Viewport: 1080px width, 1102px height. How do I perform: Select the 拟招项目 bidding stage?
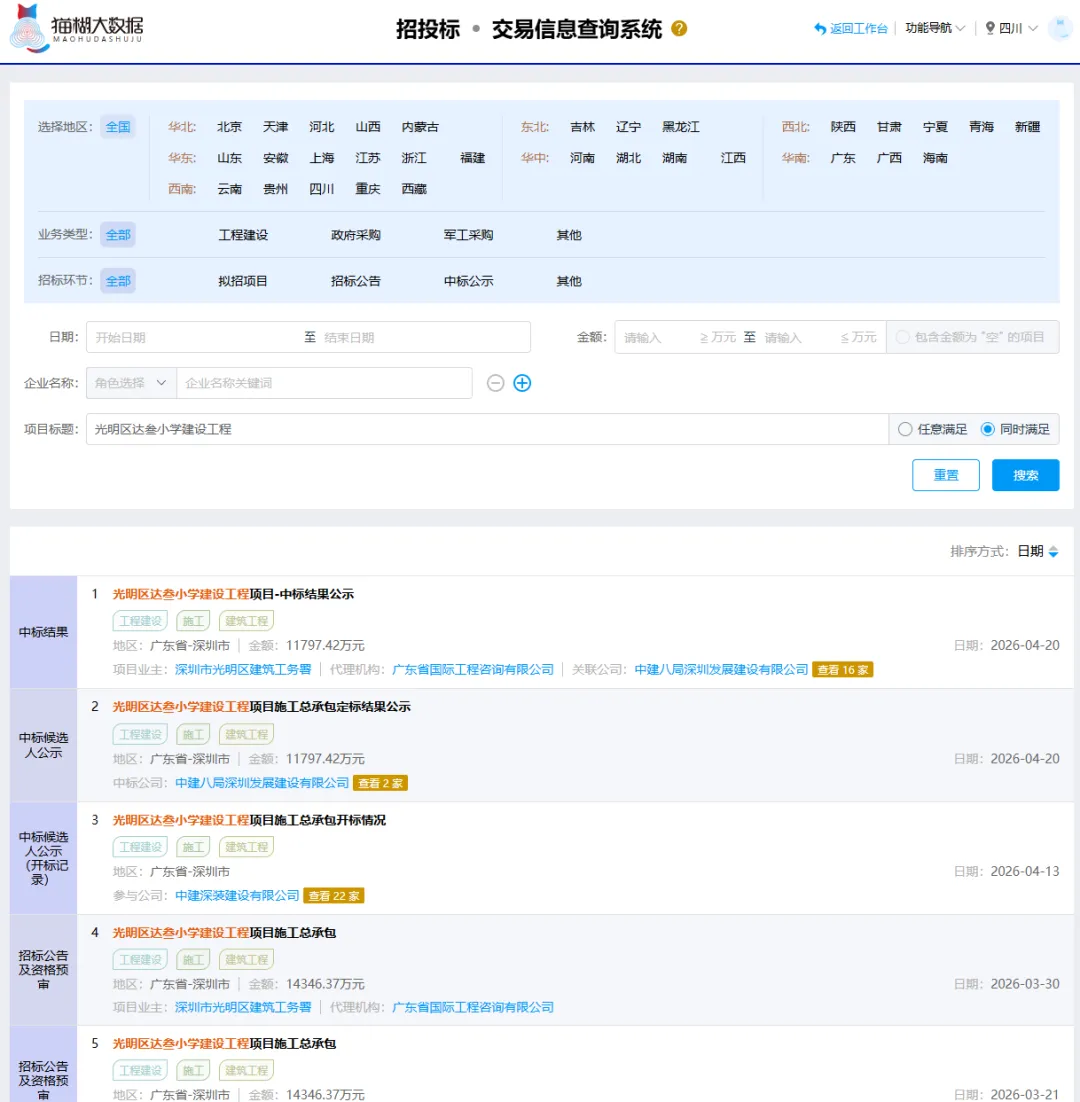[242, 281]
